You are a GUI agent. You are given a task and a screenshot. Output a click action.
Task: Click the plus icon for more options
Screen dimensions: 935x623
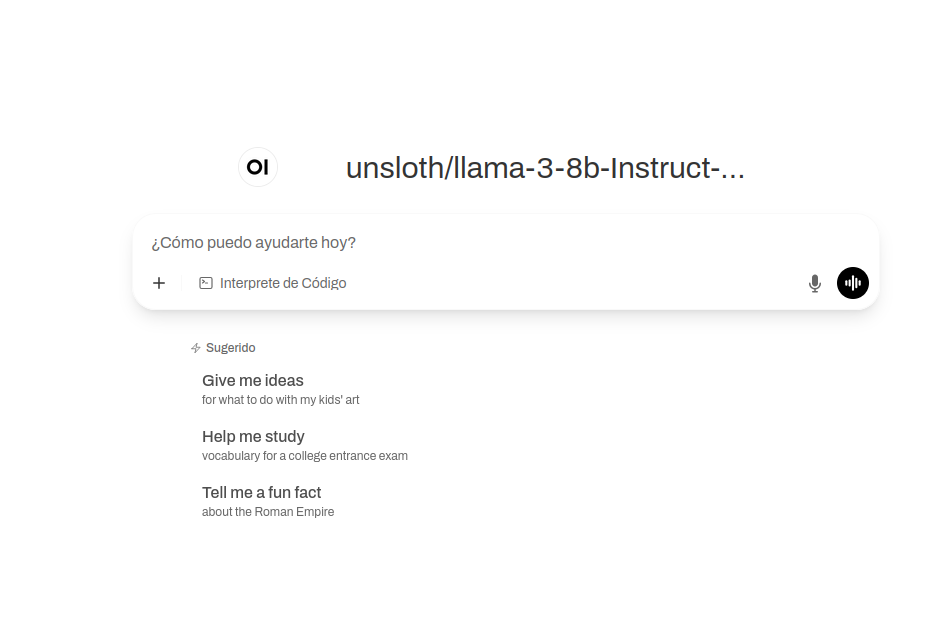click(159, 283)
